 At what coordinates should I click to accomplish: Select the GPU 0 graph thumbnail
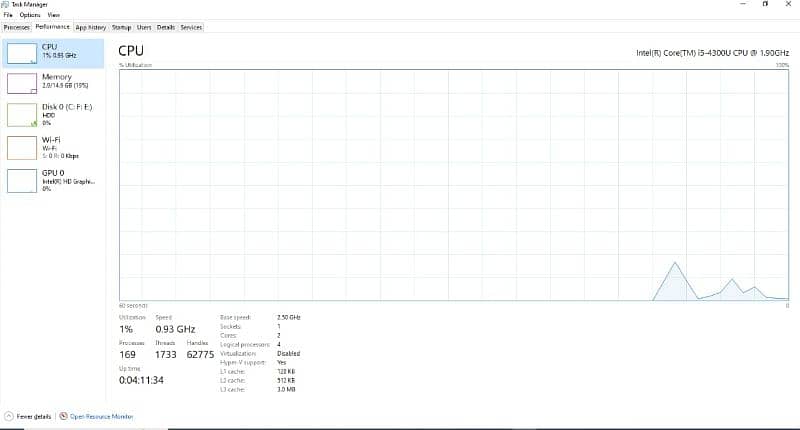(22, 181)
